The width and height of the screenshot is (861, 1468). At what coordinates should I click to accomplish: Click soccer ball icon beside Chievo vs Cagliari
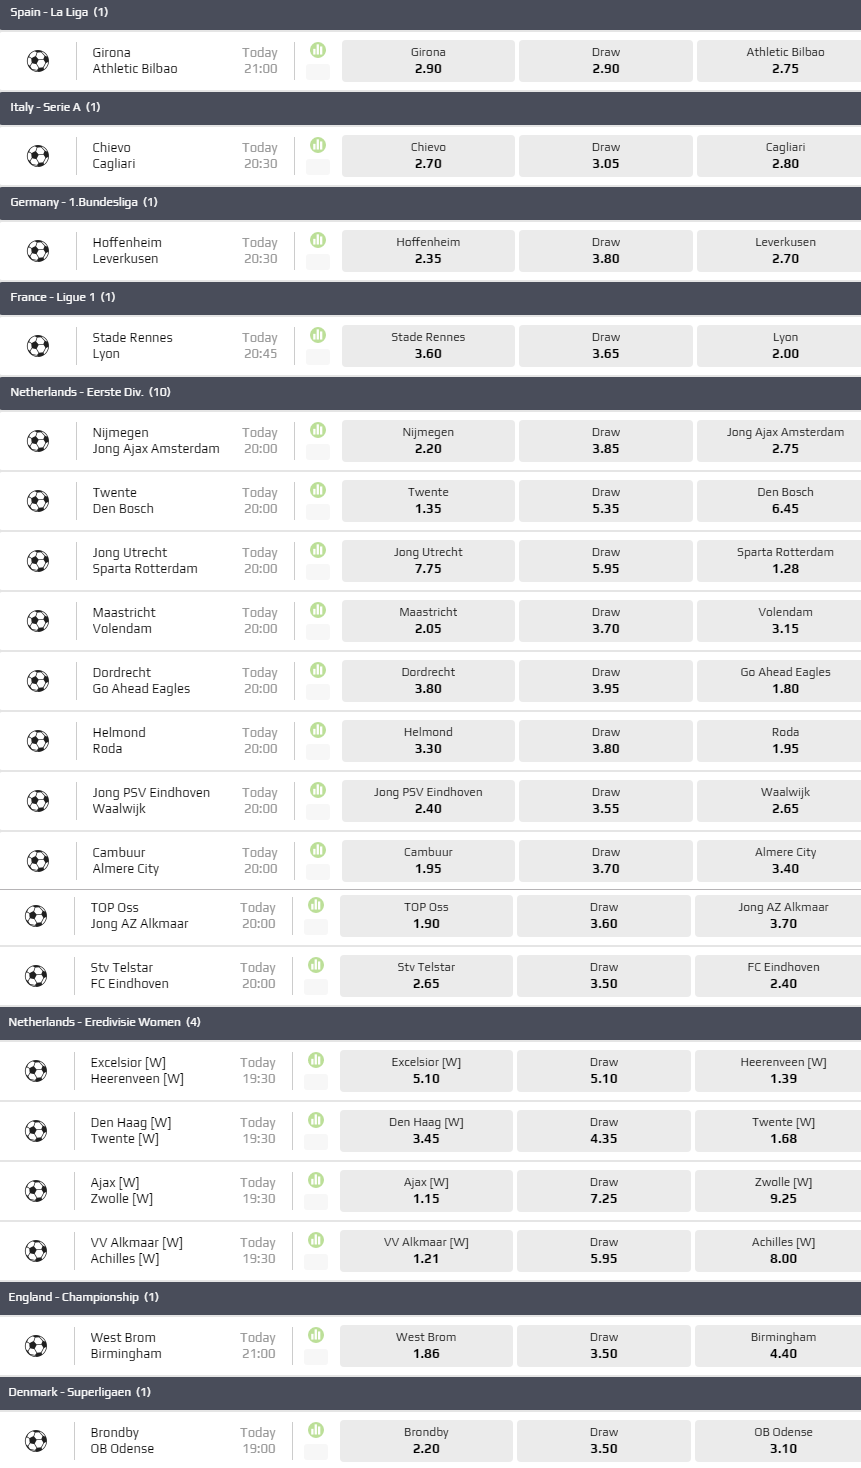point(38,156)
